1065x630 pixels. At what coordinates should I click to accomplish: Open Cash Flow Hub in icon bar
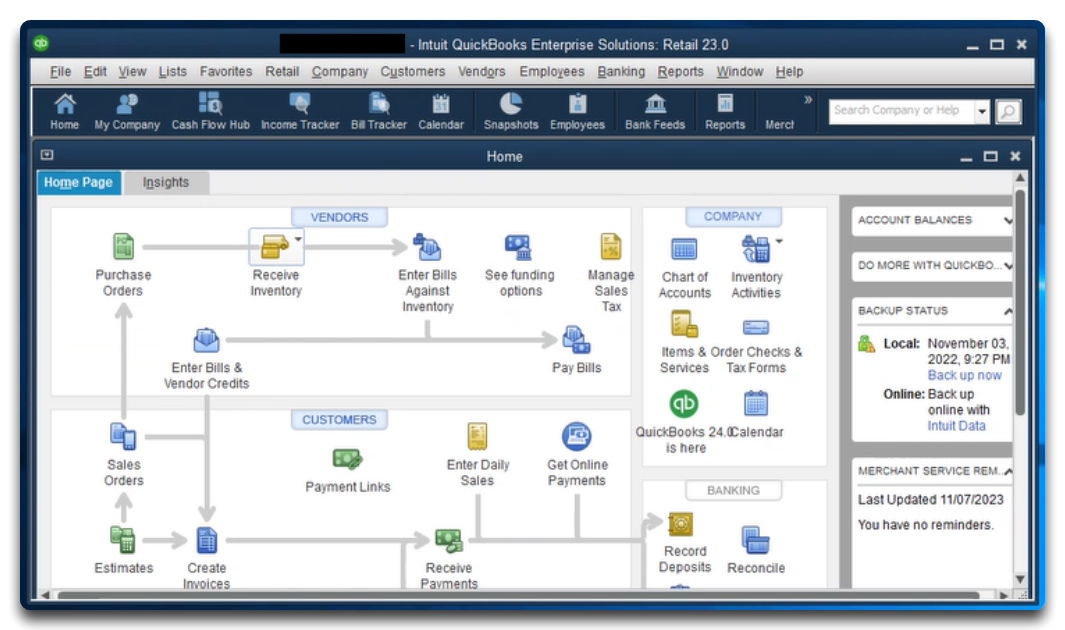click(211, 112)
